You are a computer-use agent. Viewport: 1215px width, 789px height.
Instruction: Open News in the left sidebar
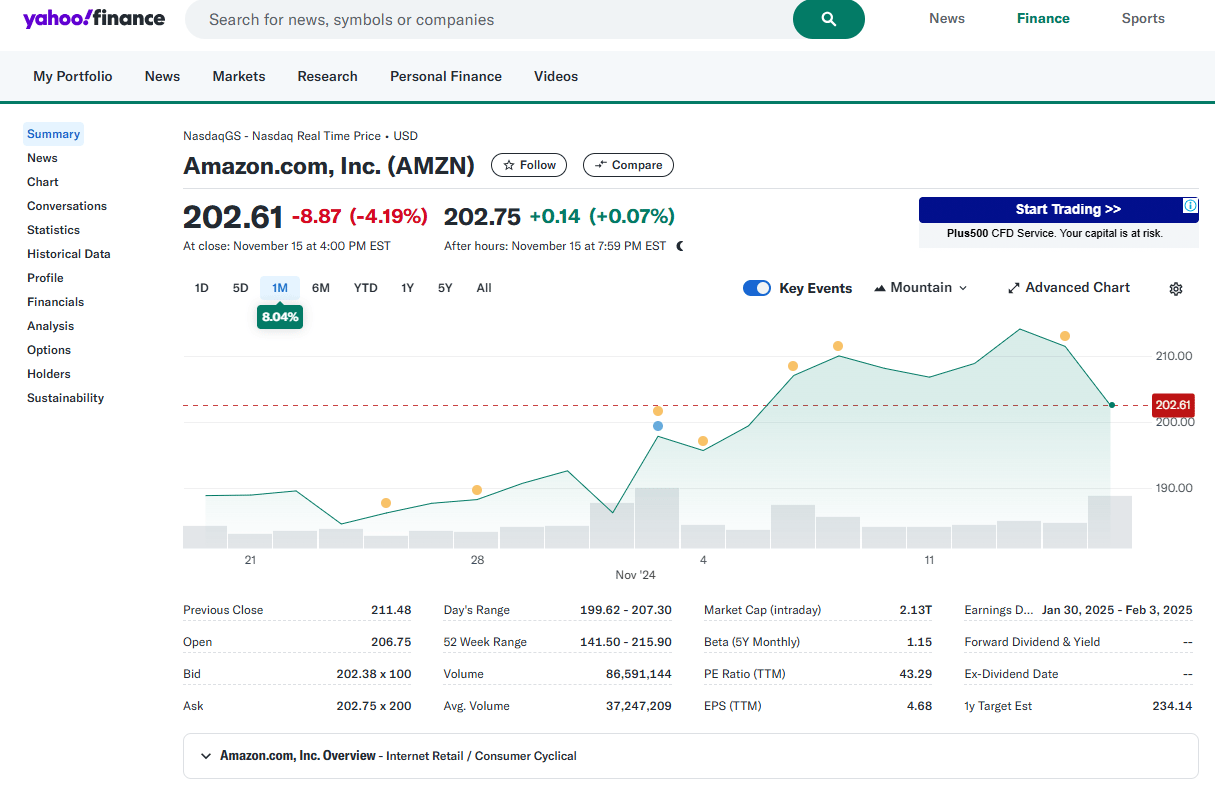pyautogui.click(x=42, y=158)
